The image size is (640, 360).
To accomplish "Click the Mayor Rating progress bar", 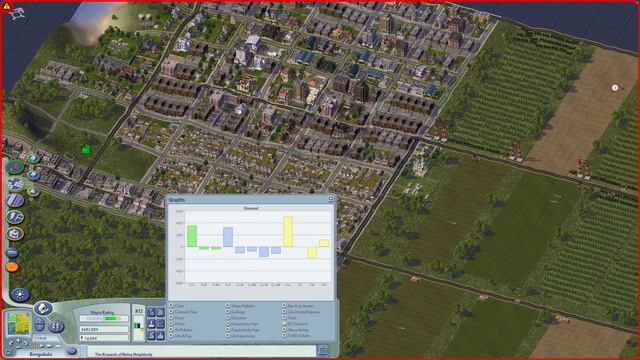I will coord(104,318).
